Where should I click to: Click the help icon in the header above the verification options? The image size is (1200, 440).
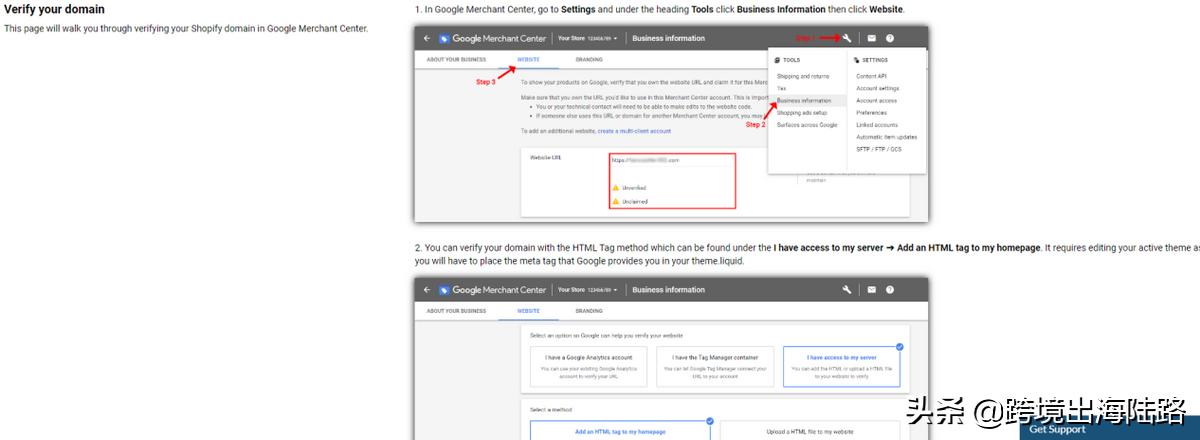click(890, 290)
